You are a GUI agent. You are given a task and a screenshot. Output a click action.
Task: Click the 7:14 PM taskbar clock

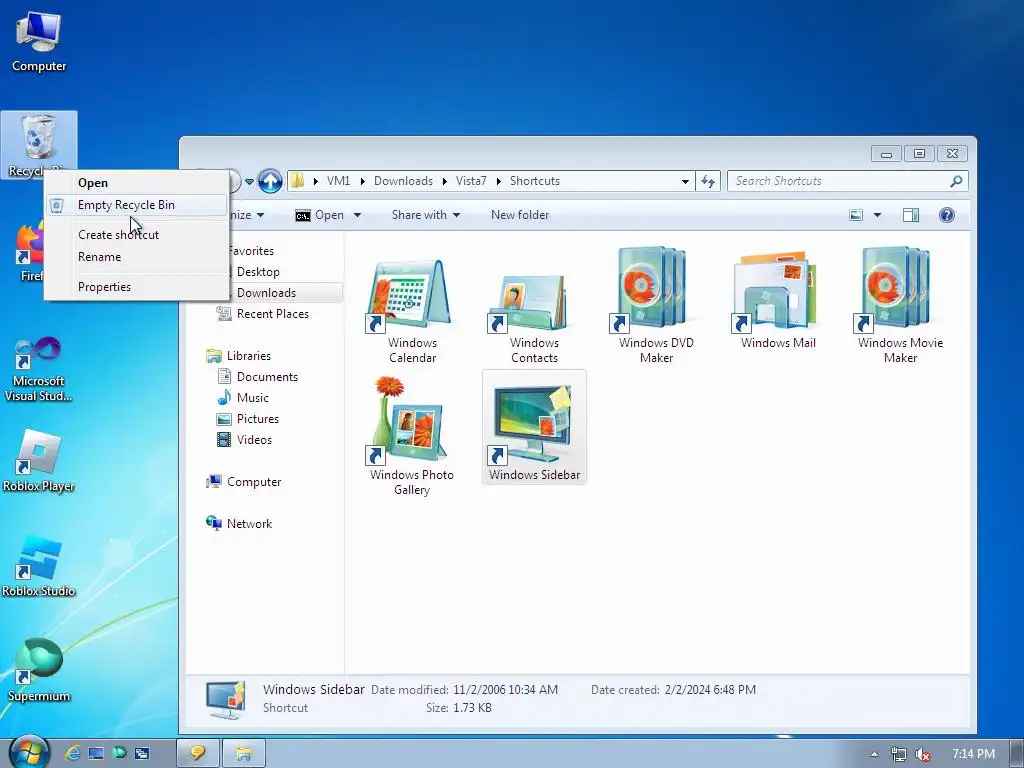[x=973, y=754]
